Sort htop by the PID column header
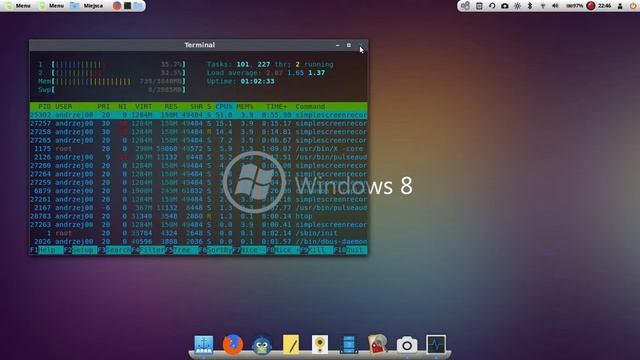Image resolution: width=640 pixels, height=360 pixels. (x=44, y=107)
